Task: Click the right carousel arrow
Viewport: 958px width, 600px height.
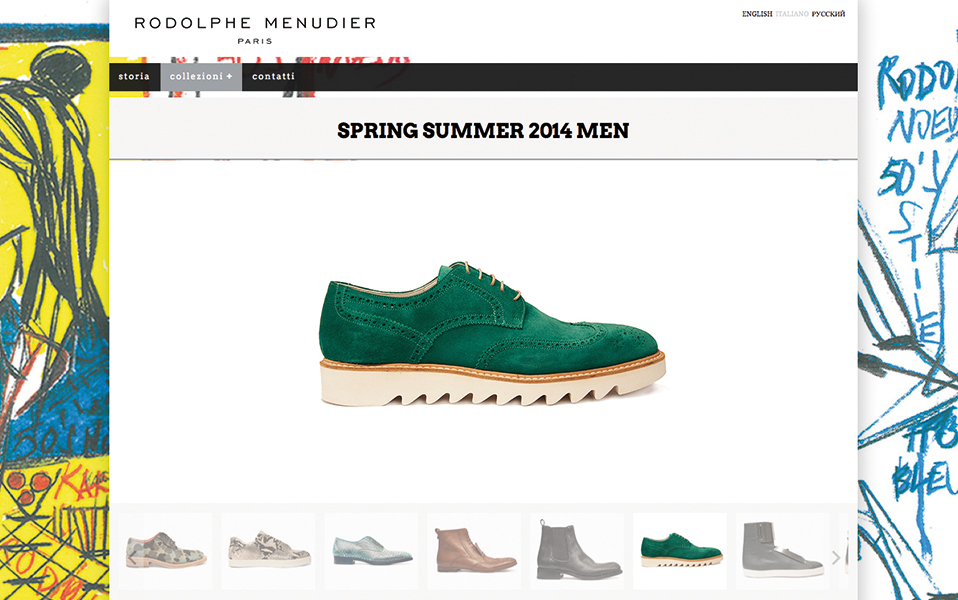Action: (x=836, y=557)
